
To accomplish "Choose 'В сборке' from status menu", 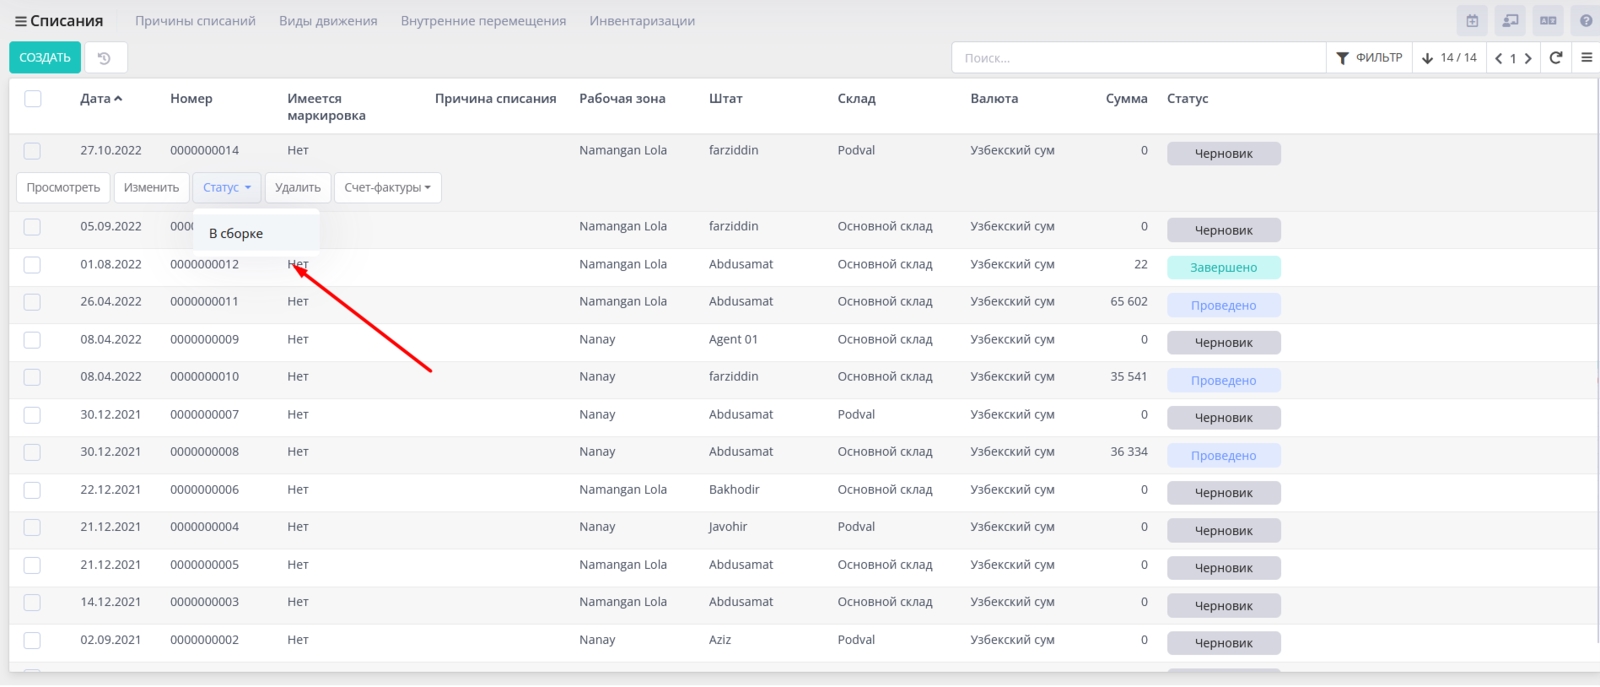I will (x=236, y=234).
